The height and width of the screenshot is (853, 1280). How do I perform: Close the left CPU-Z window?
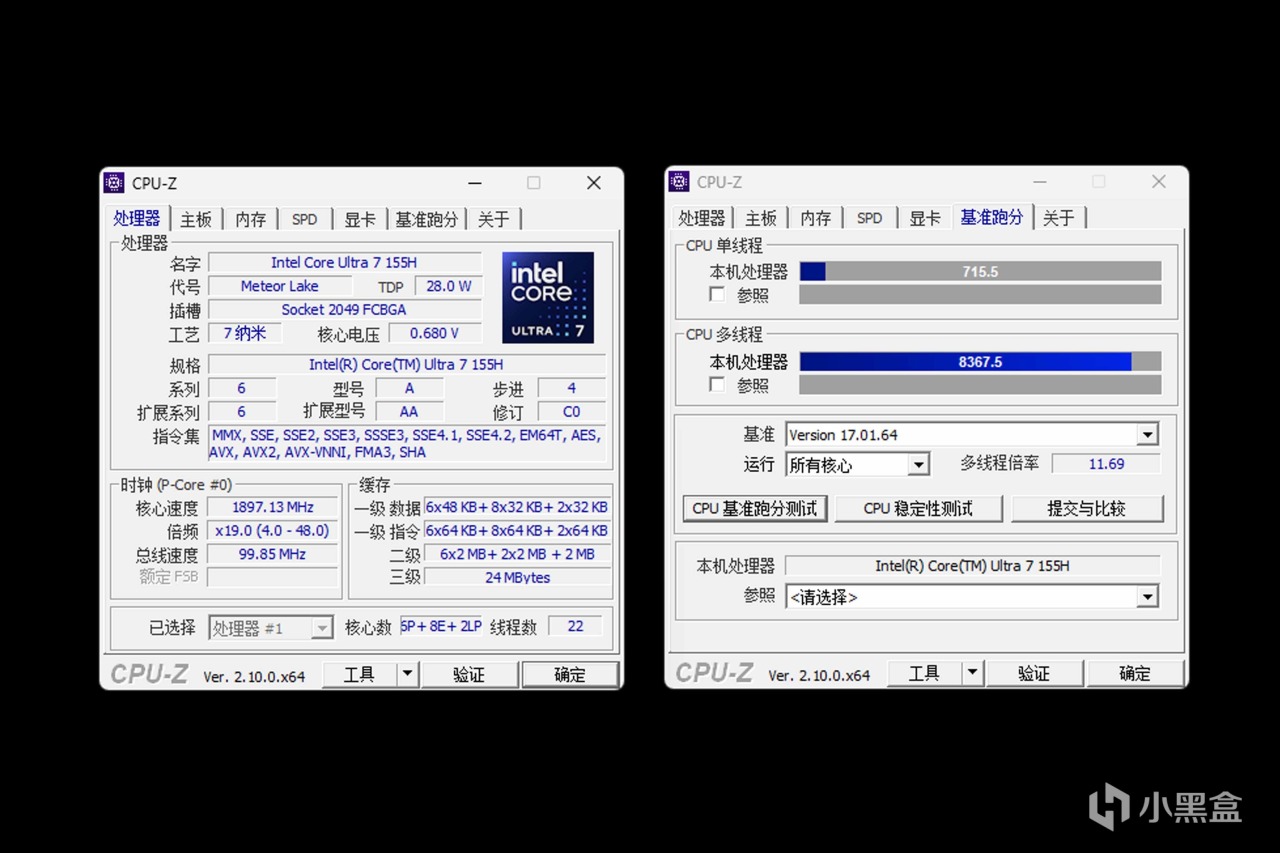point(594,183)
